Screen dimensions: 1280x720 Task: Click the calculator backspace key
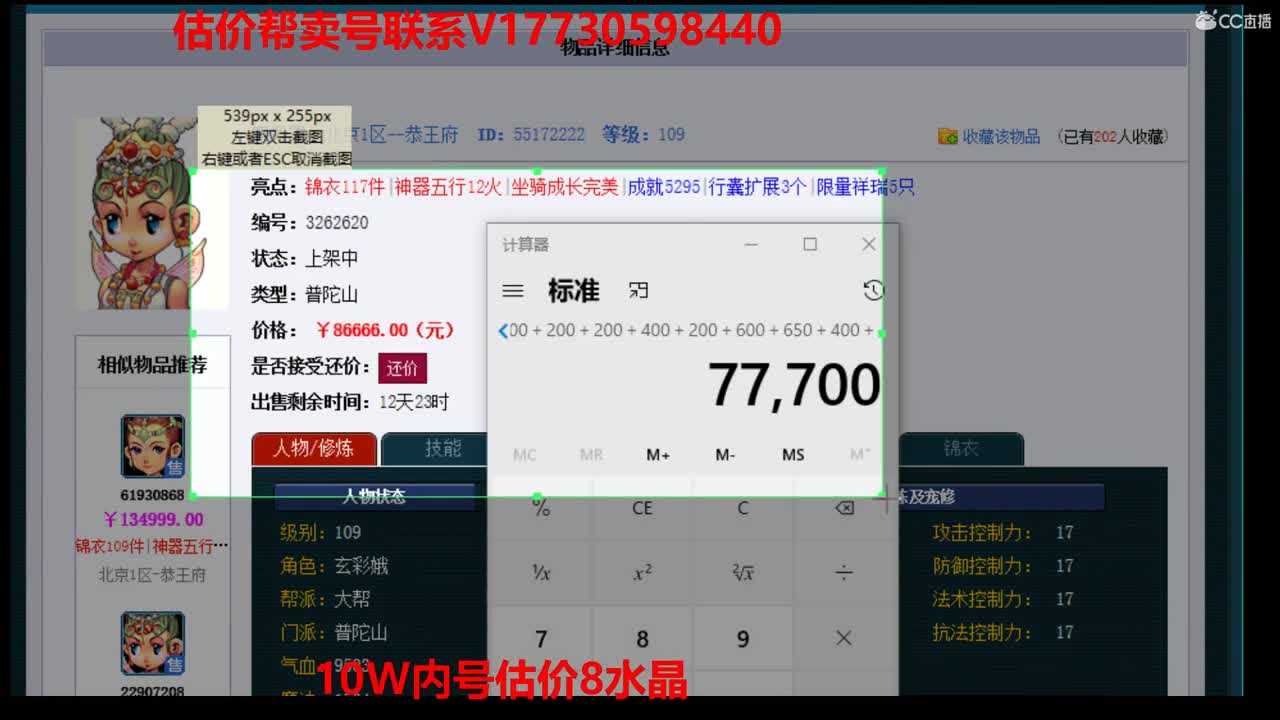pyautogui.click(x=844, y=508)
